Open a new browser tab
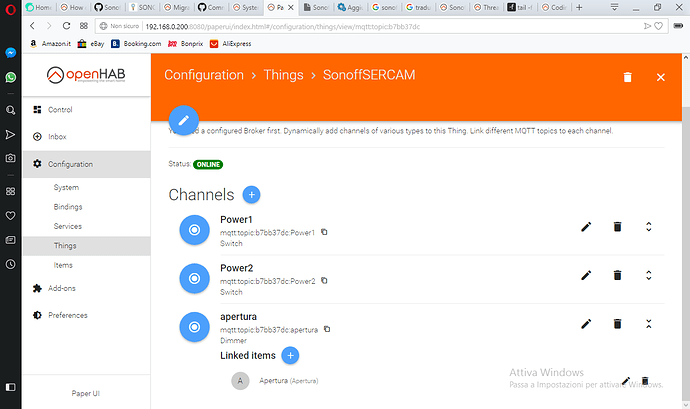Image resolution: width=690 pixels, height=409 pixels. pos(579,7)
